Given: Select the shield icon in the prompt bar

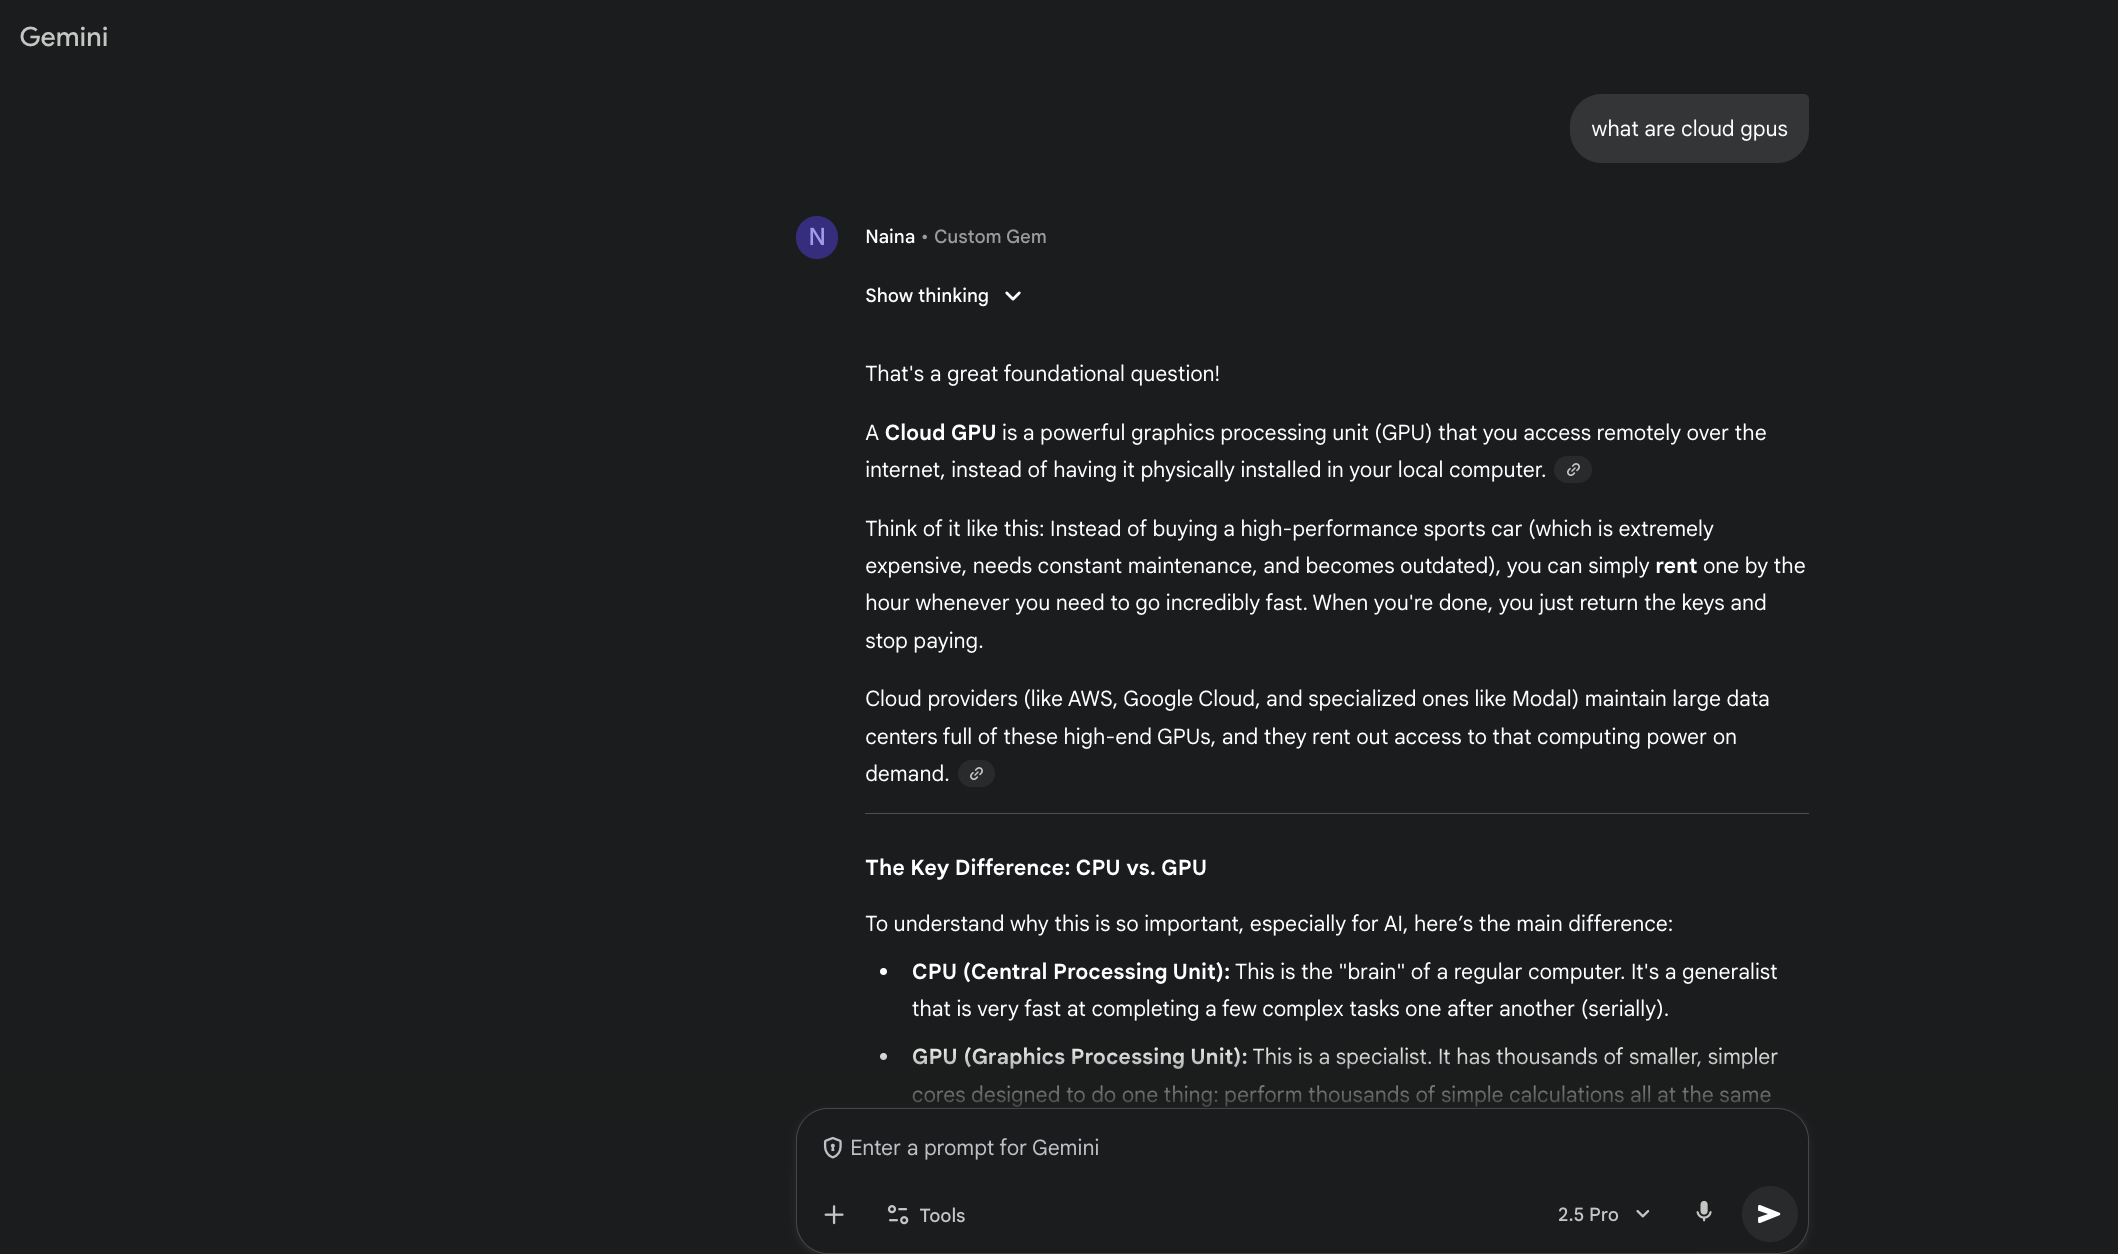Looking at the screenshot, I should click(833, 1147).
